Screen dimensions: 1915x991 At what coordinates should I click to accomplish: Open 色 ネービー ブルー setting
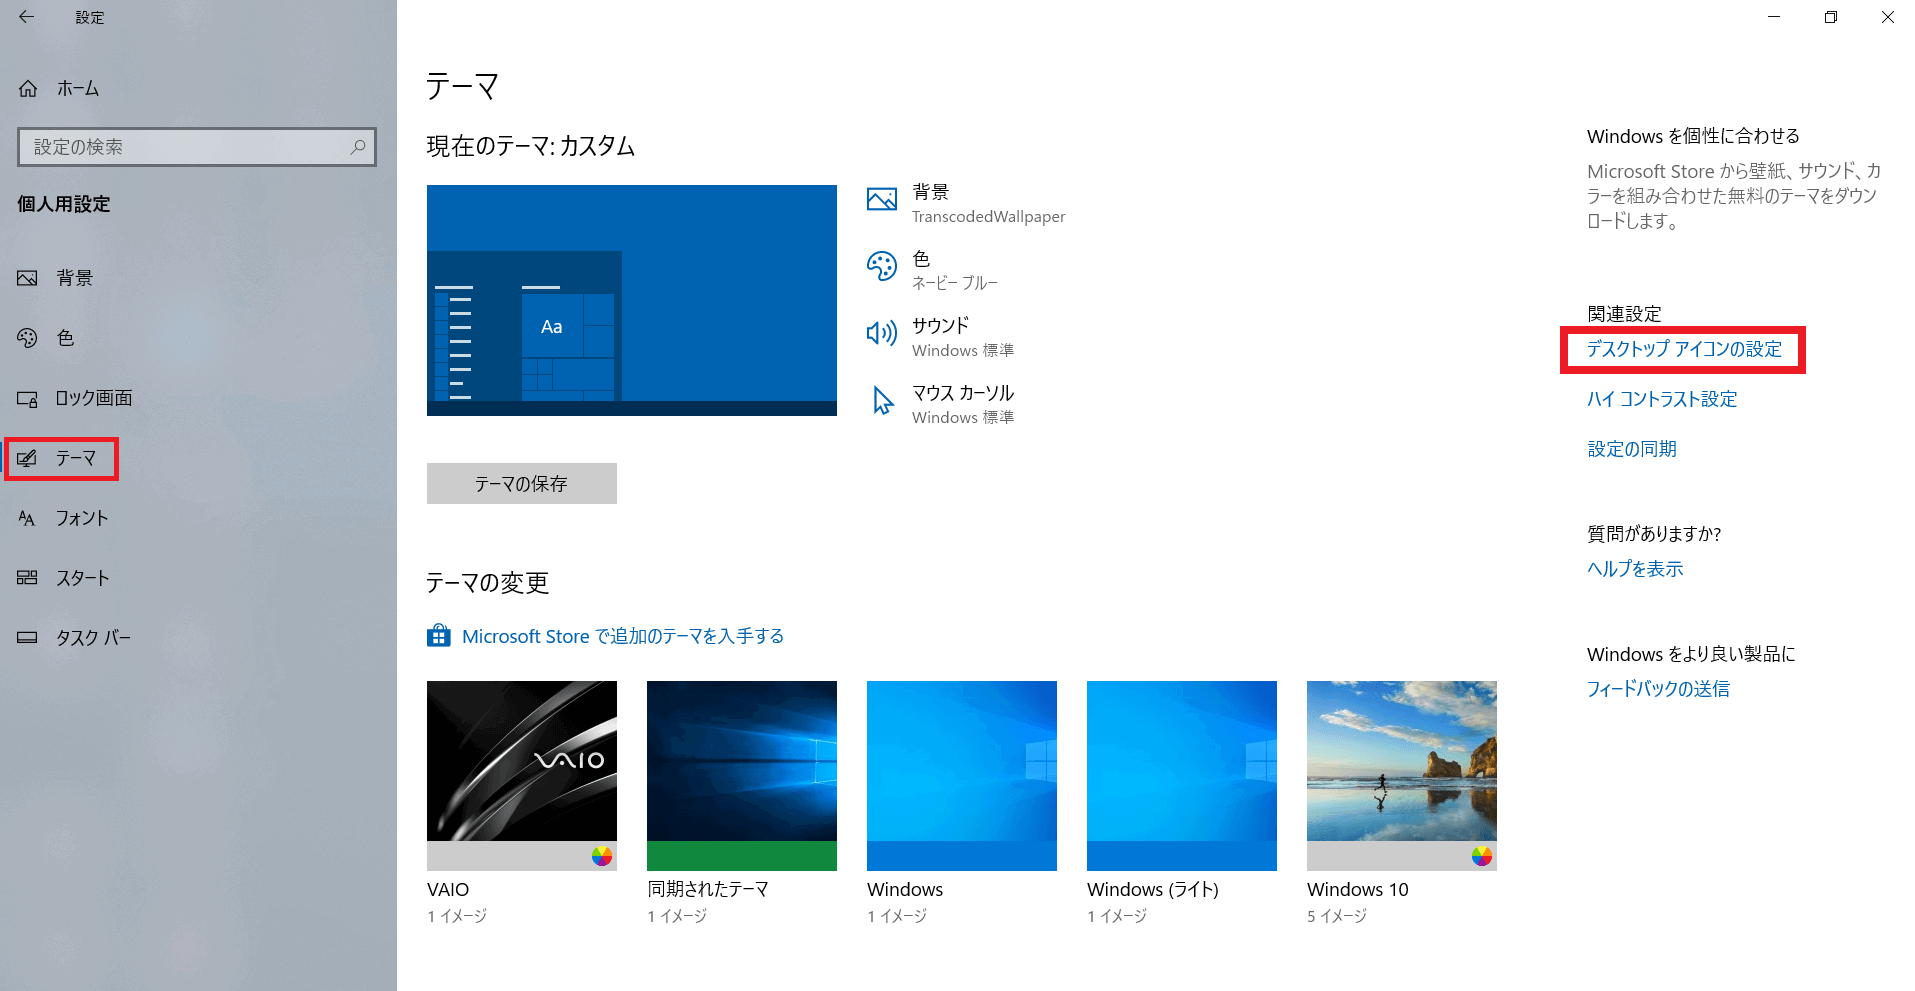coord(933,271)
